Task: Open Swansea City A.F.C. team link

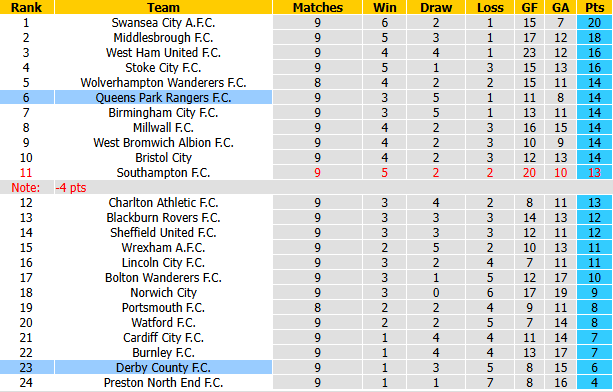Action: click(x=163, y=23)
